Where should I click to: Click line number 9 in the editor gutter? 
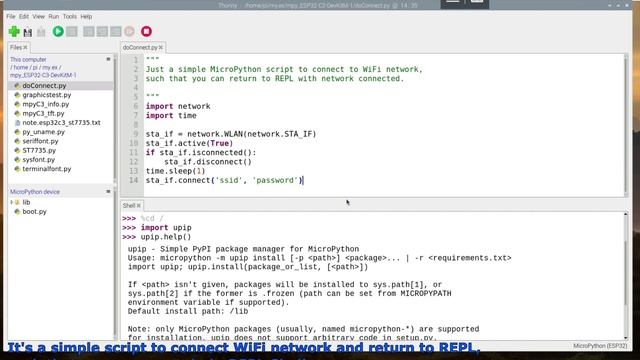136,134
